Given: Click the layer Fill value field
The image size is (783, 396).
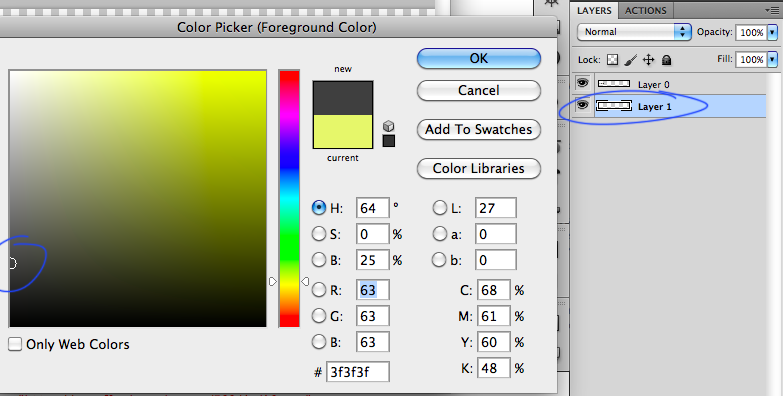Looking at the screenshot, I should click(752, 59).
